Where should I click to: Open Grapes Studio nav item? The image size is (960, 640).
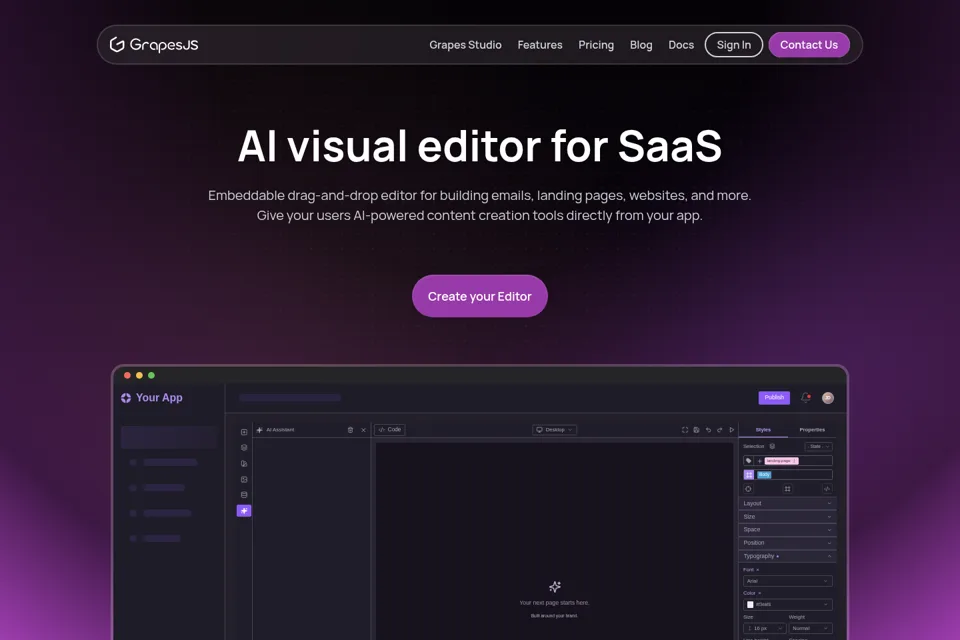tap(465, 45)
